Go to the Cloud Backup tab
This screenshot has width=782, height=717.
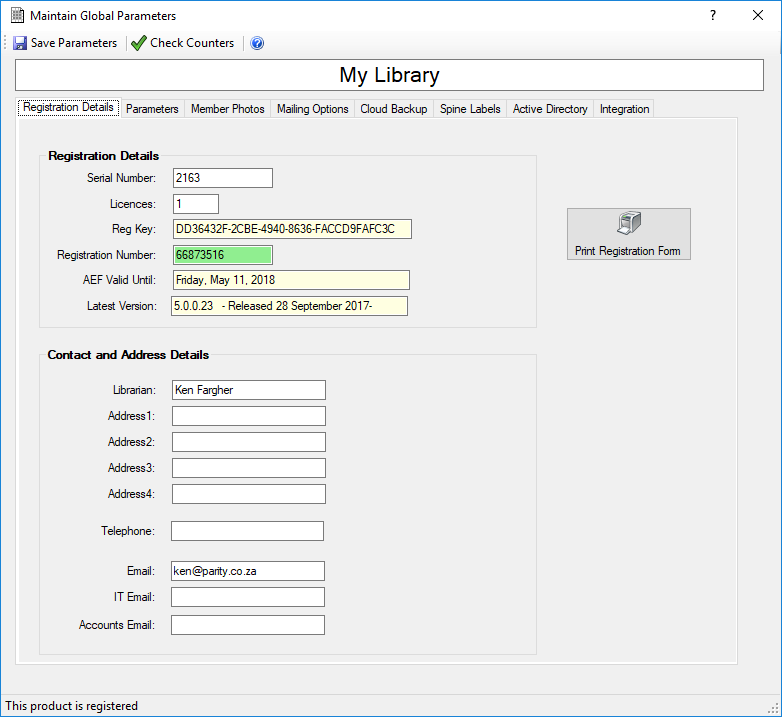tap(394, 109)
